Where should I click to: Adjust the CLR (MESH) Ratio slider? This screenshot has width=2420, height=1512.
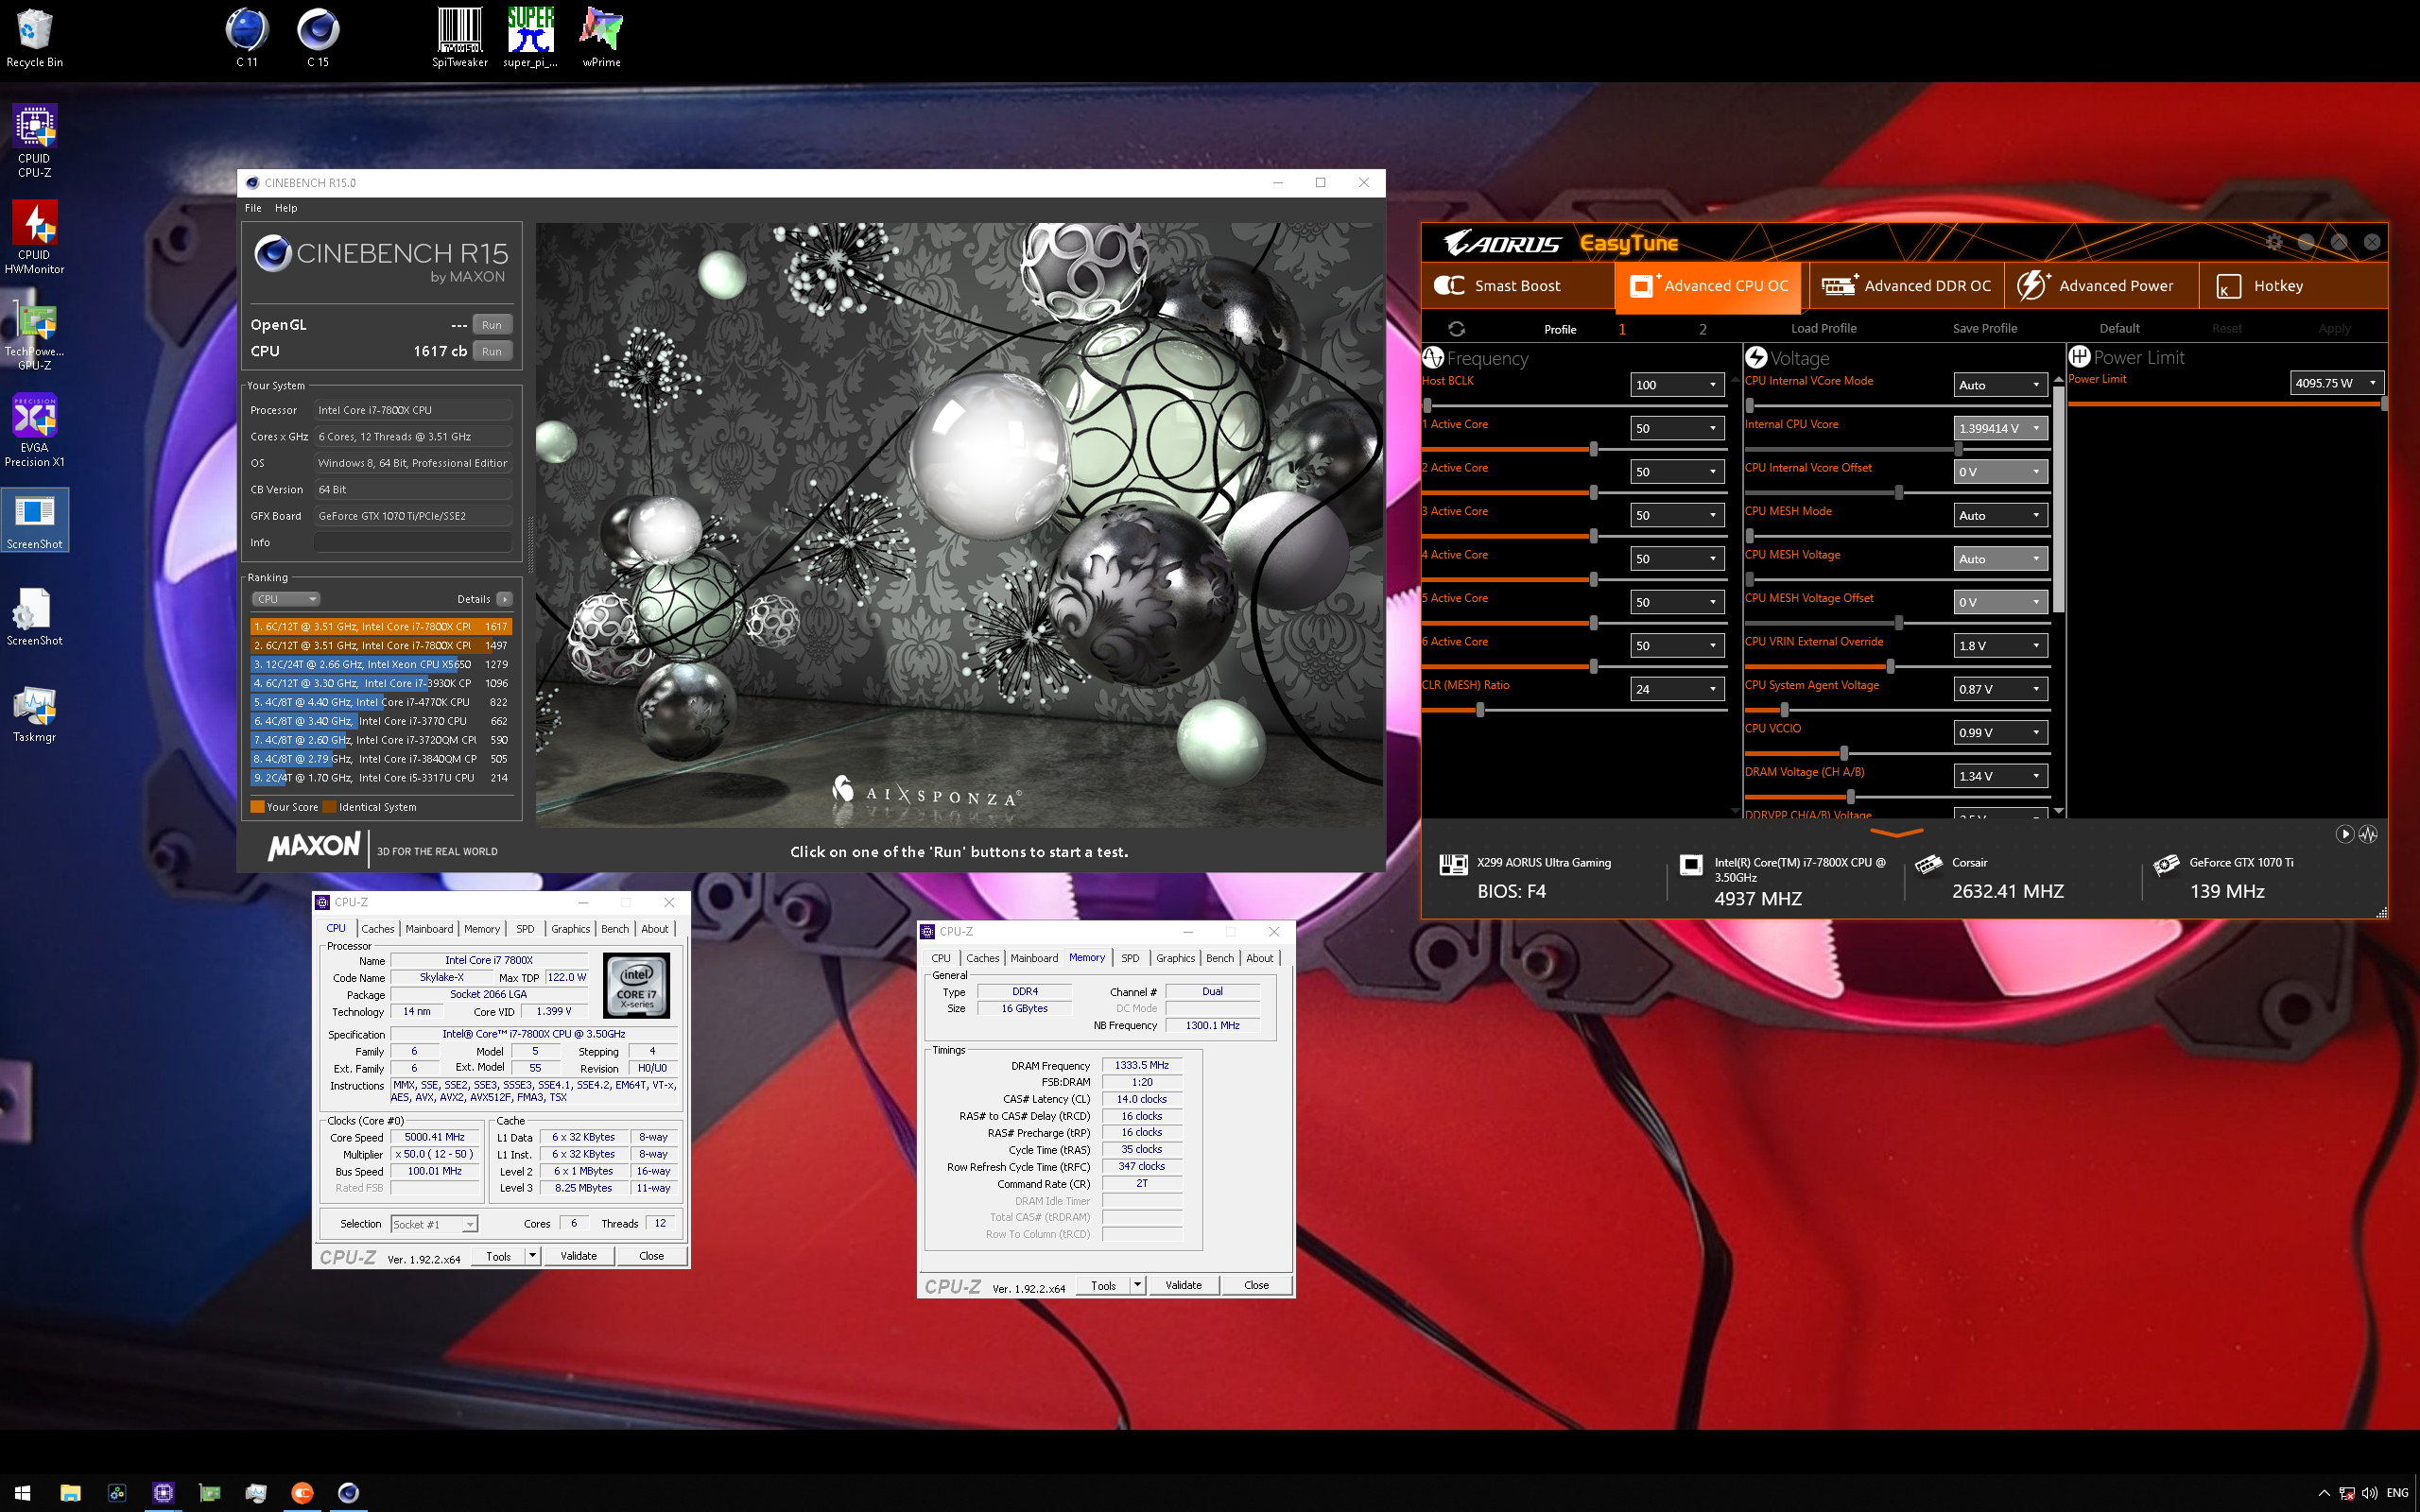click(x=1480, y=710)
